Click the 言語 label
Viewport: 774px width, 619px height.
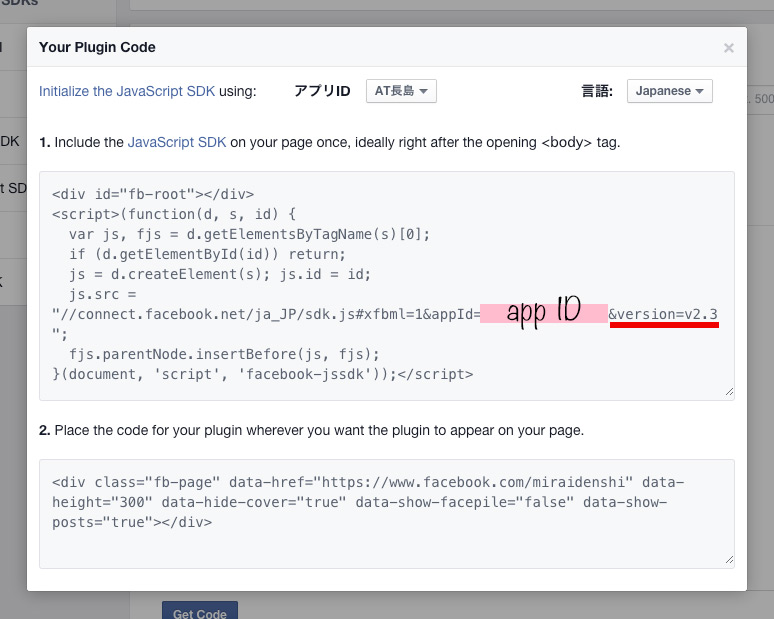tap(596, 91)
